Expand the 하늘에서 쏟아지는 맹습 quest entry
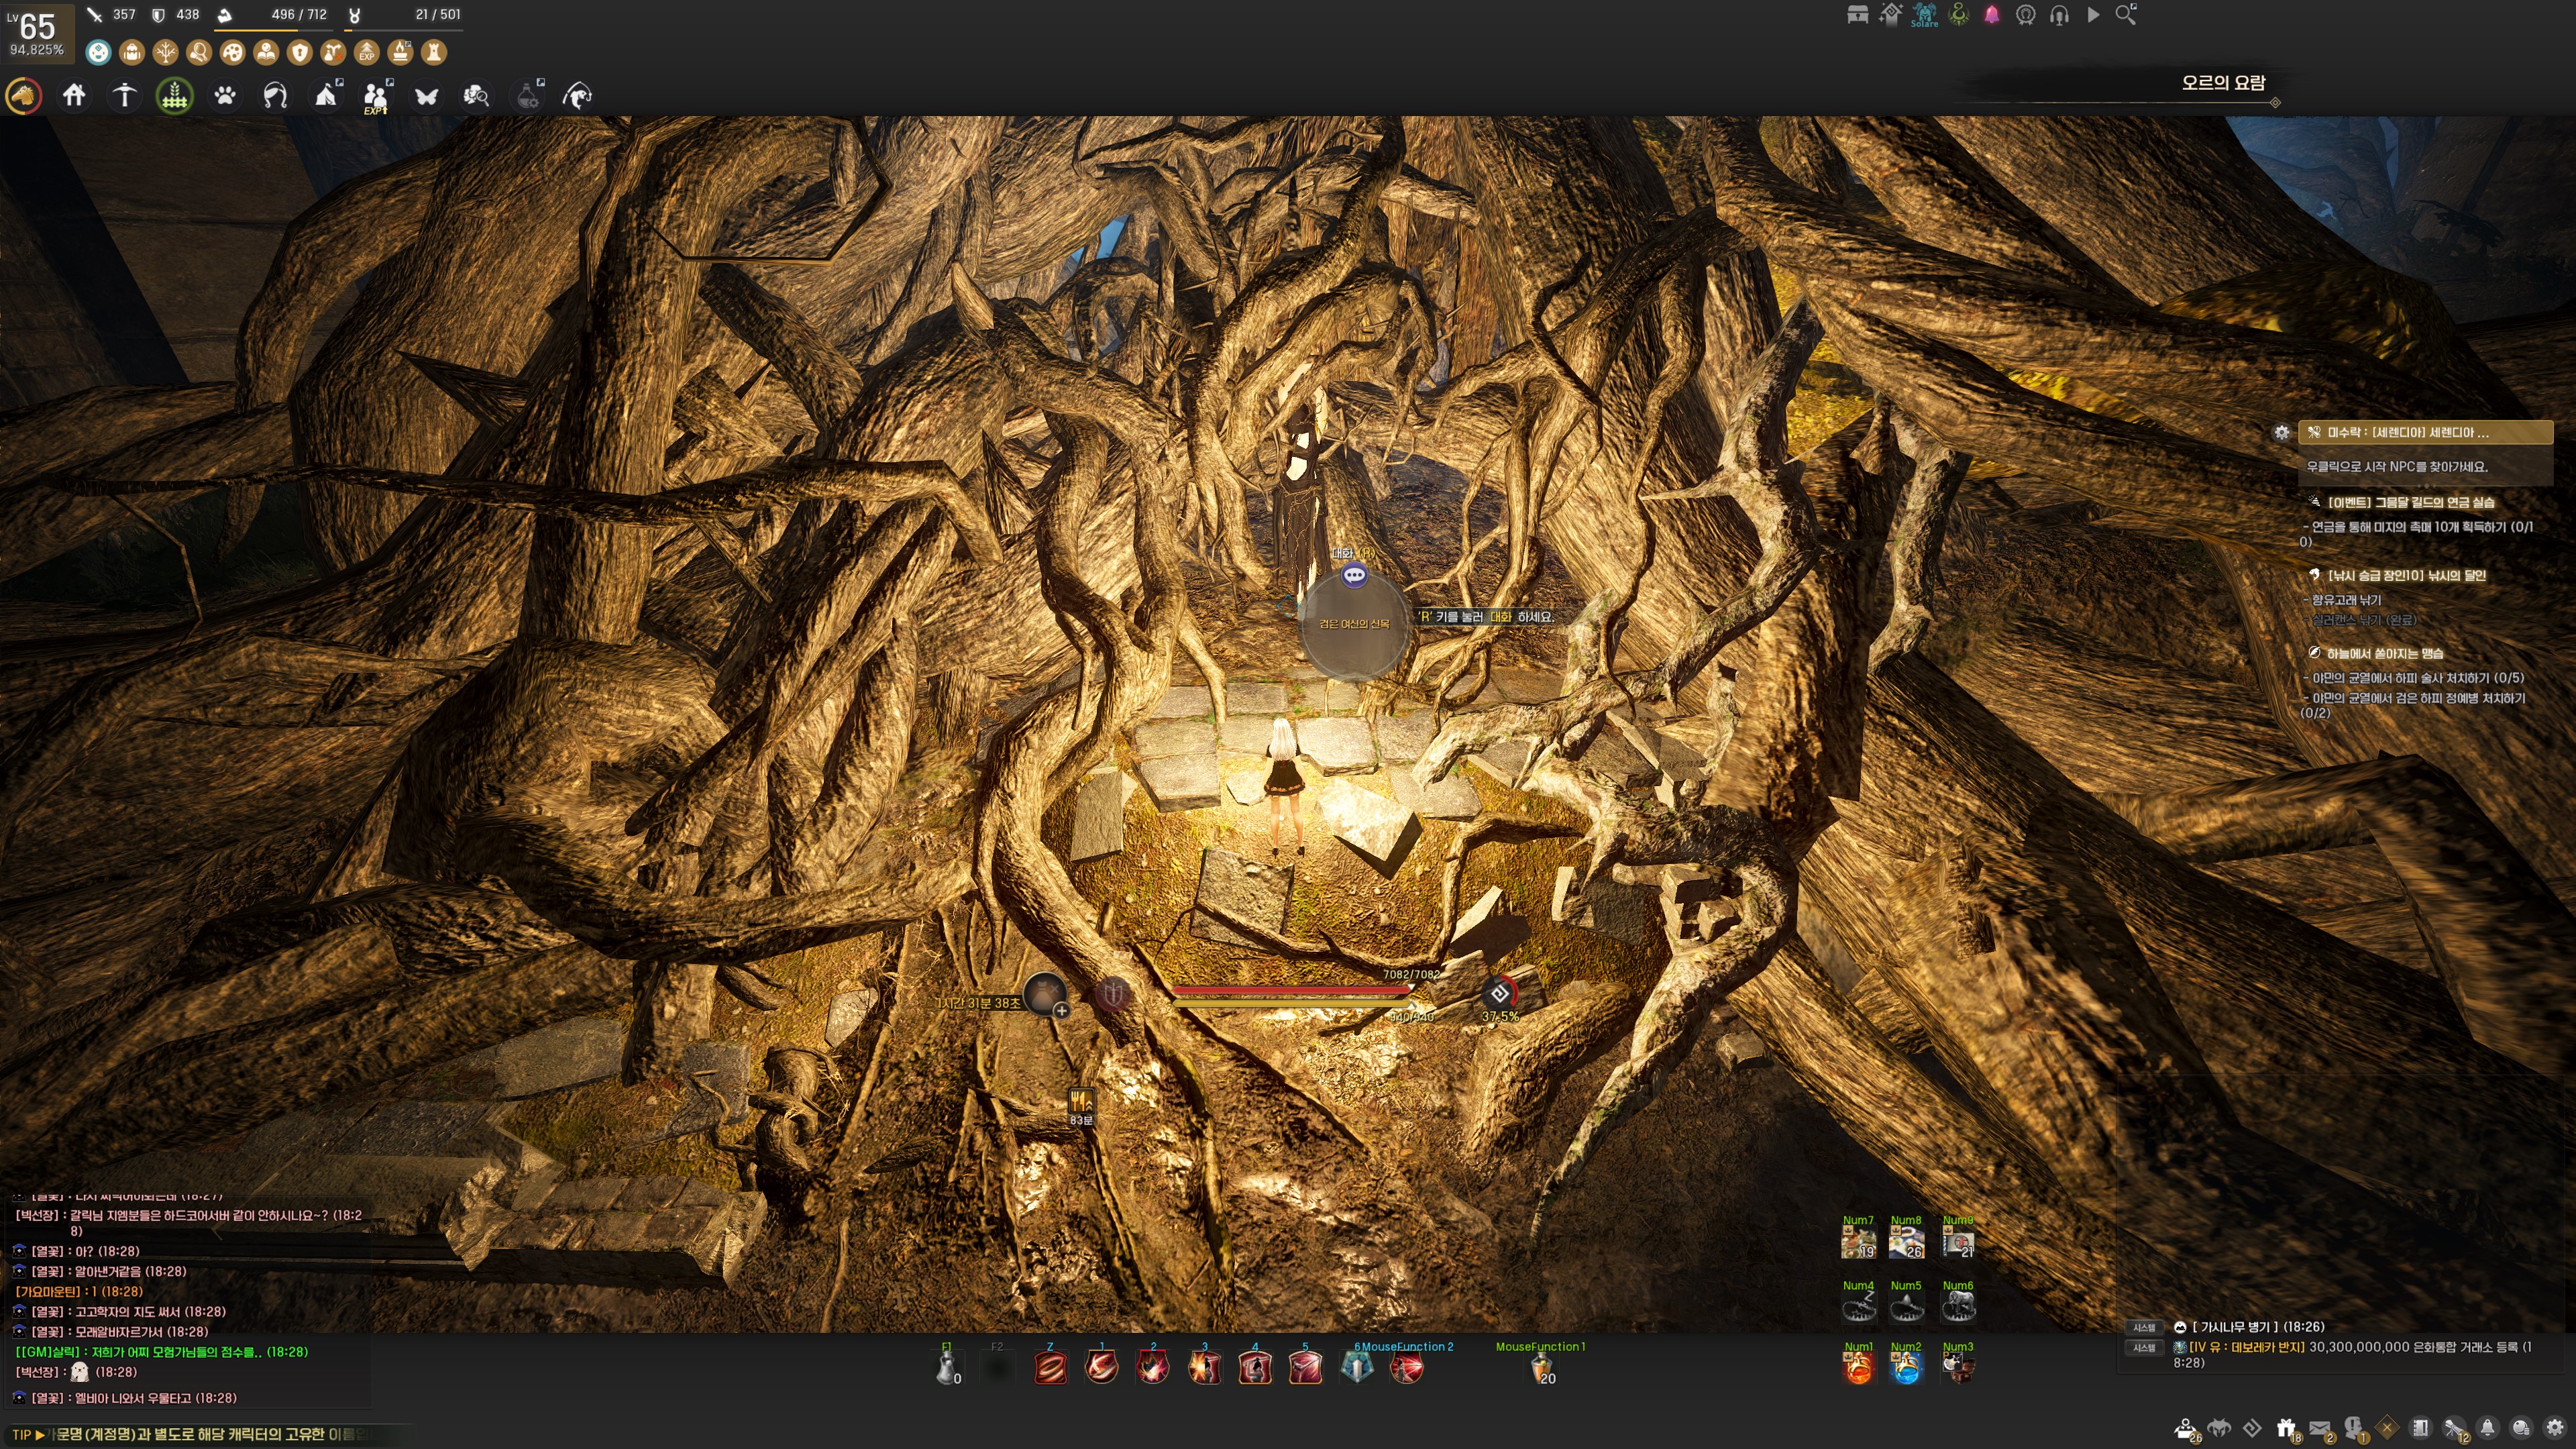 (2384, 653)
